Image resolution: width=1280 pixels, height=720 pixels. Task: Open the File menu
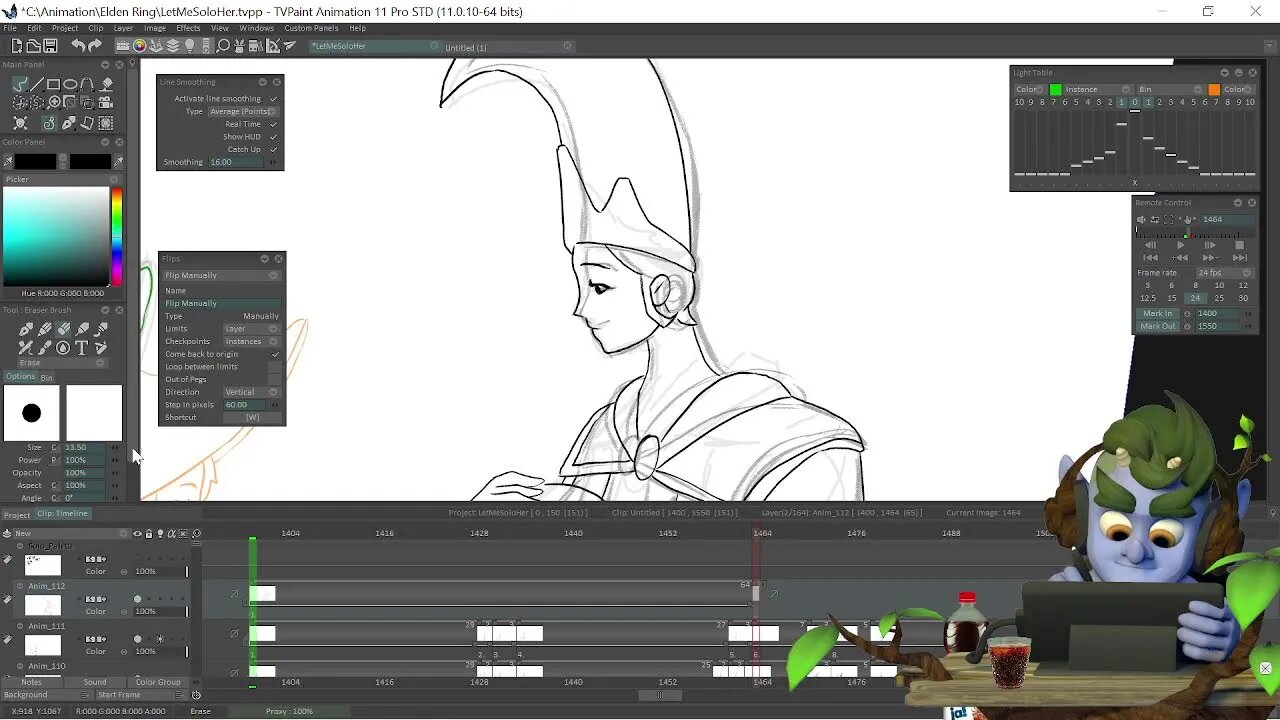(x=10, y=28)
